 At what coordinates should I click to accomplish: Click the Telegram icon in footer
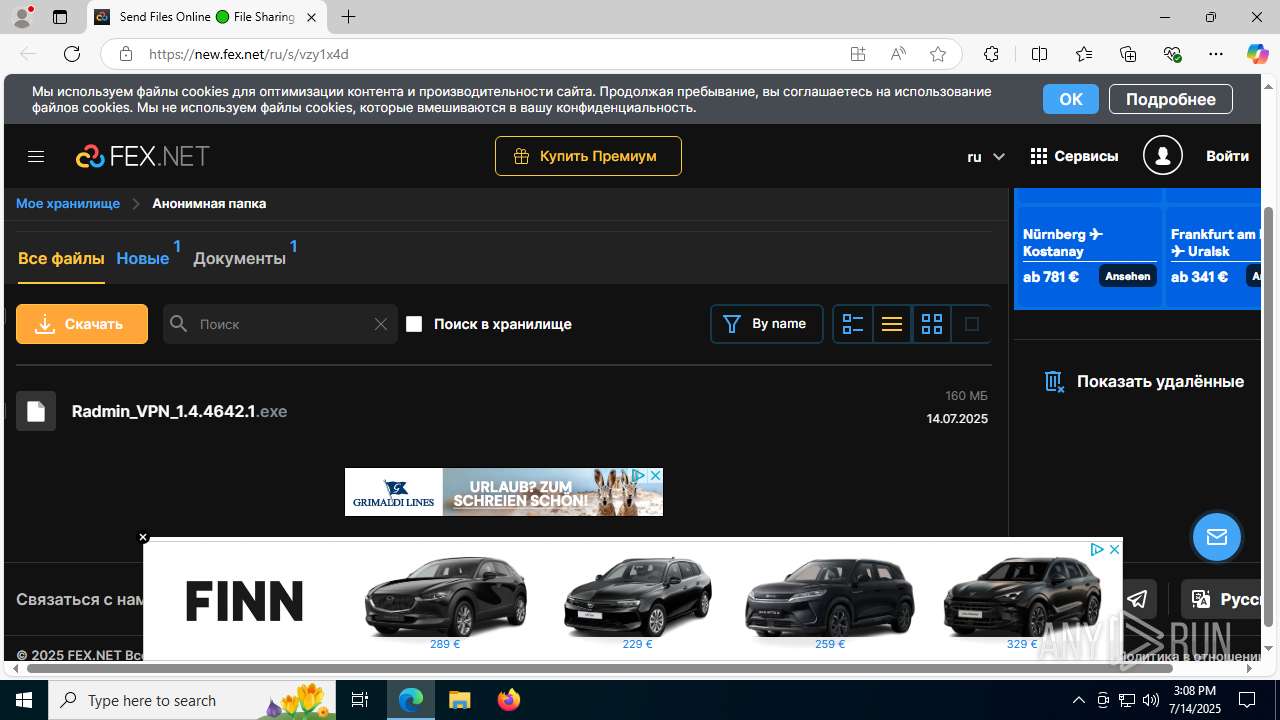click(1138, 599)
